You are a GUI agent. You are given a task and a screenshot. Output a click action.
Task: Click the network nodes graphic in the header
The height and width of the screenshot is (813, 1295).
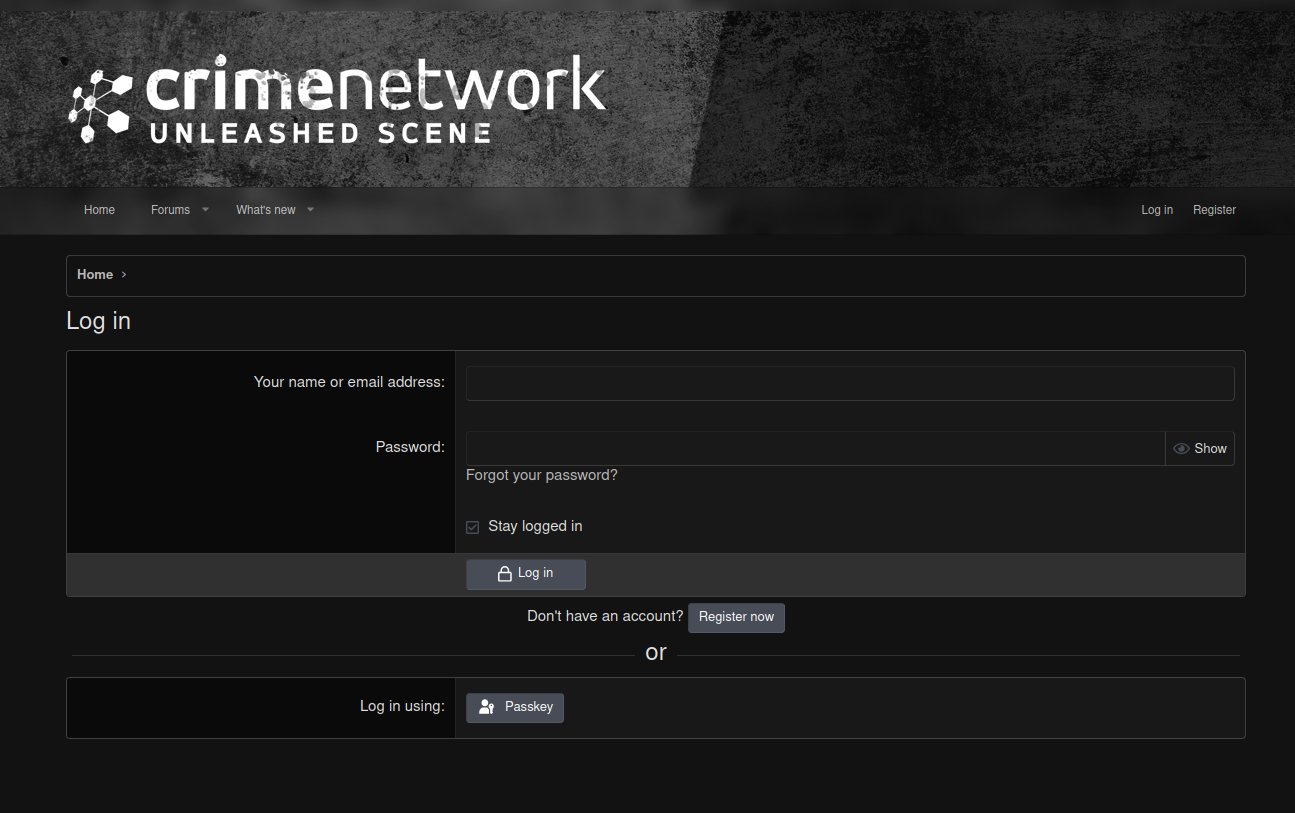(x=98, y=100)
